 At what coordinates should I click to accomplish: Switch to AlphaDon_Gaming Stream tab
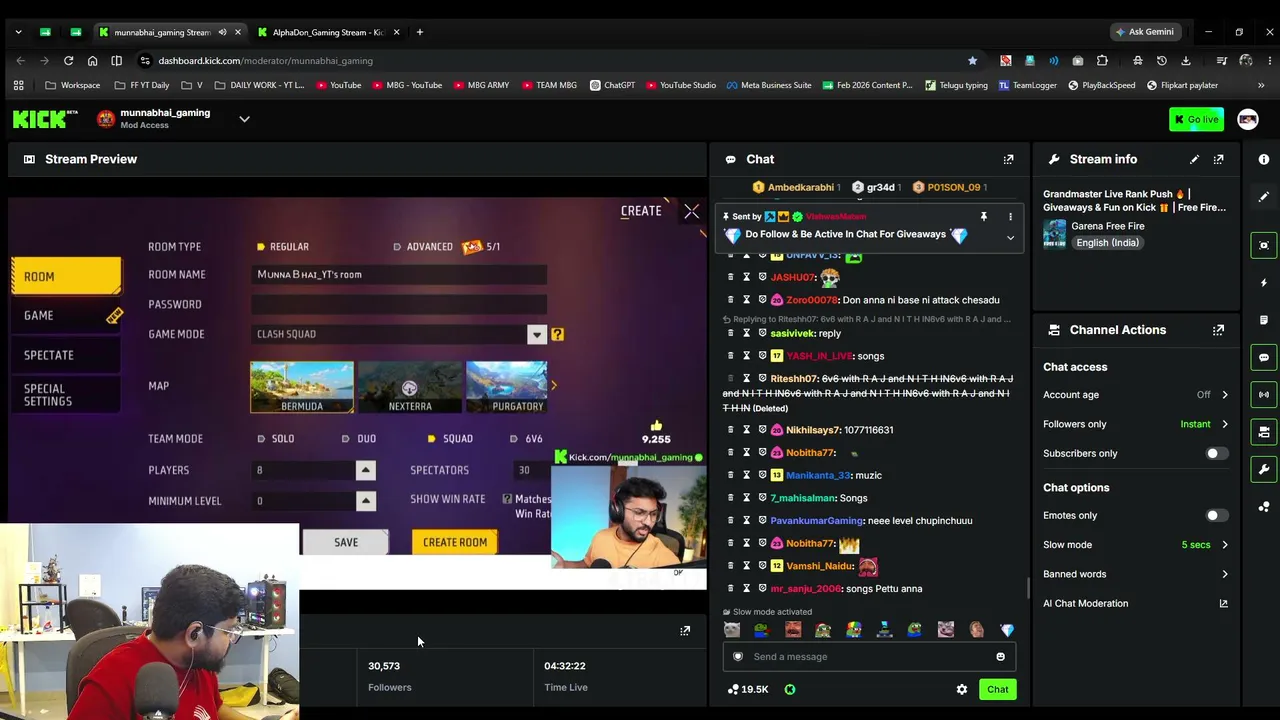point(326,32)
